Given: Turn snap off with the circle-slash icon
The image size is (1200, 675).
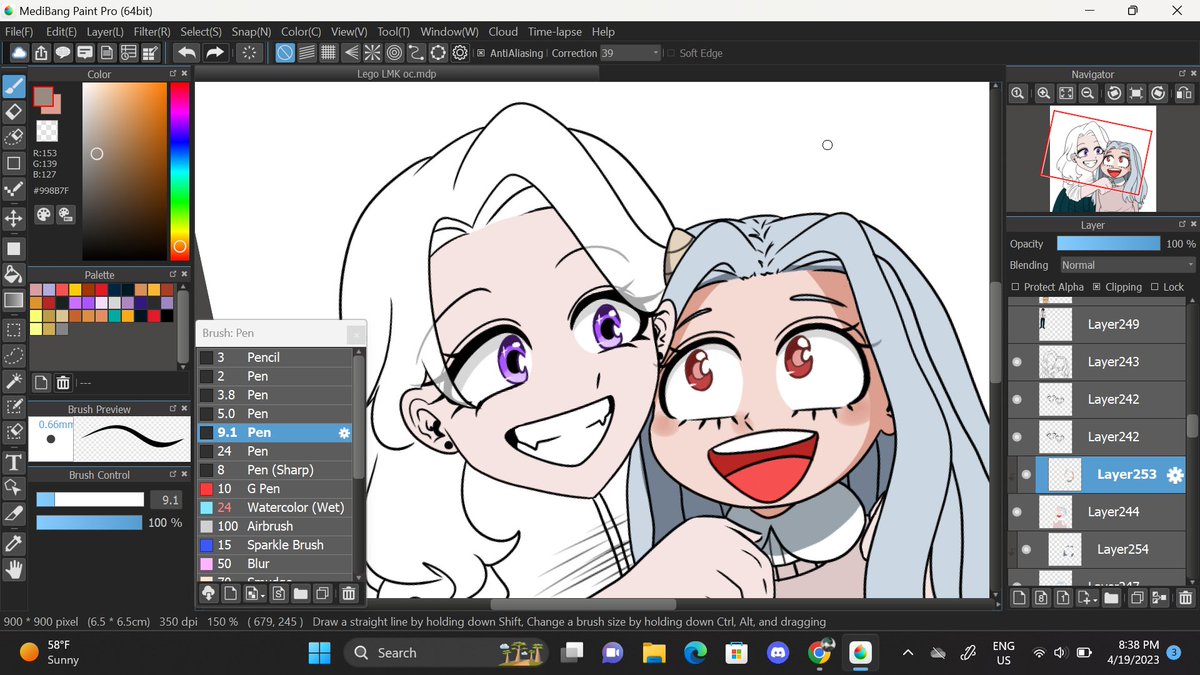Looking at the screenshot, I should click(x=285, y=53).
